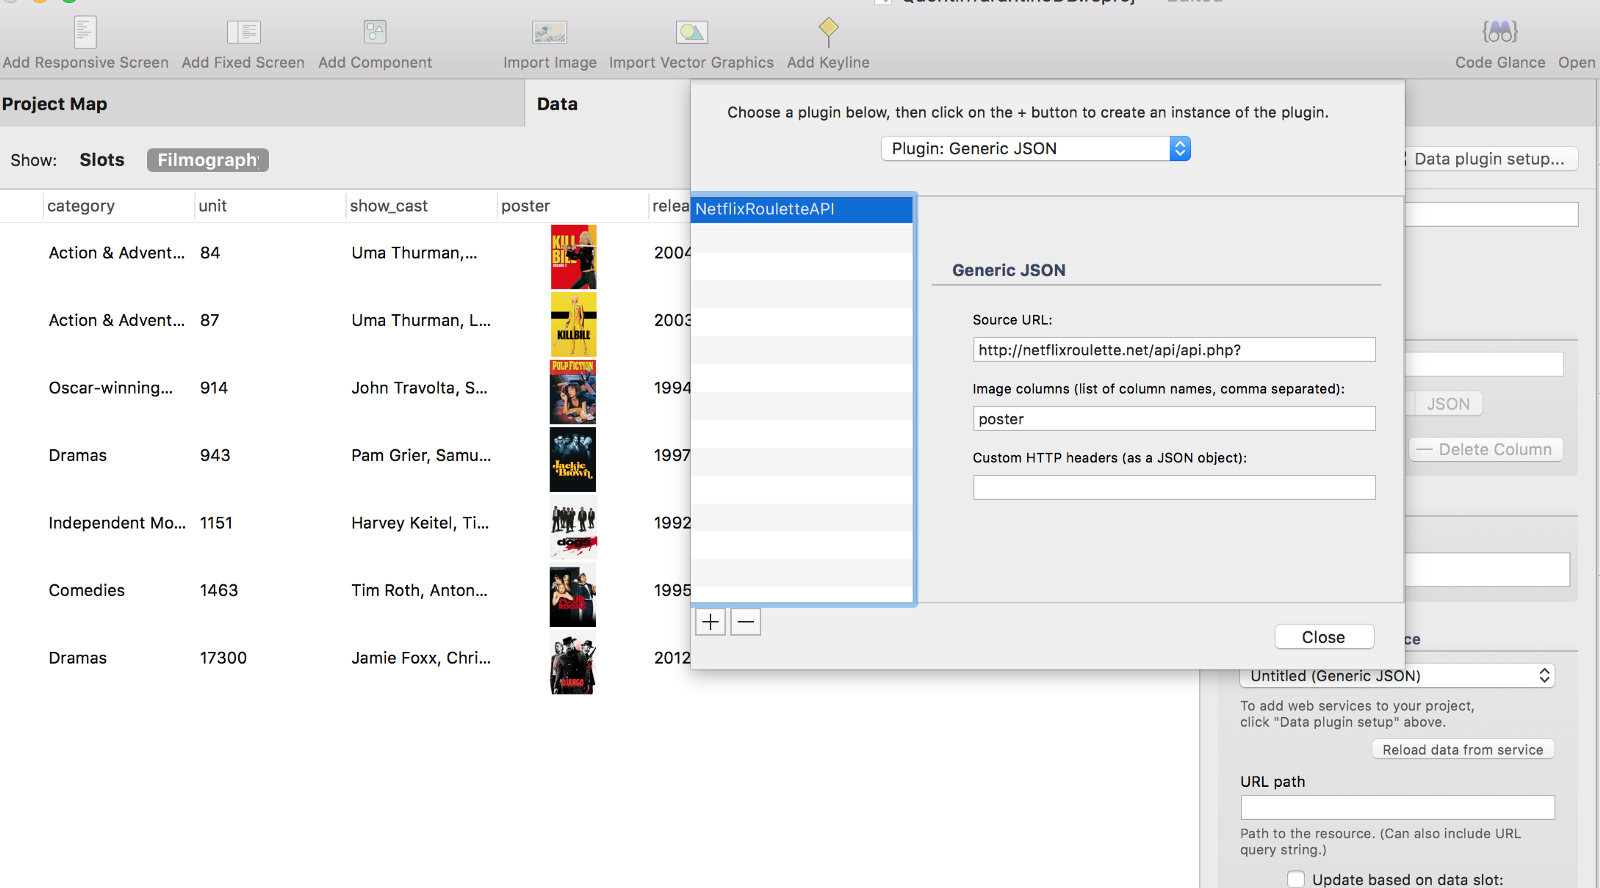Switch to the Data tab
The height and width of the screenshot is (888, 1600).
pos(557,104)
